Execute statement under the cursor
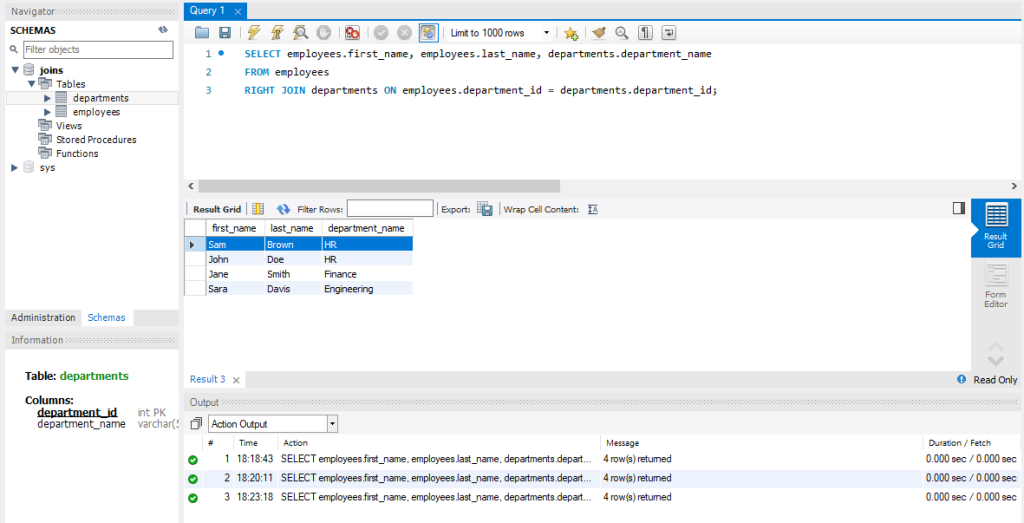 click(x=277, y=33)
